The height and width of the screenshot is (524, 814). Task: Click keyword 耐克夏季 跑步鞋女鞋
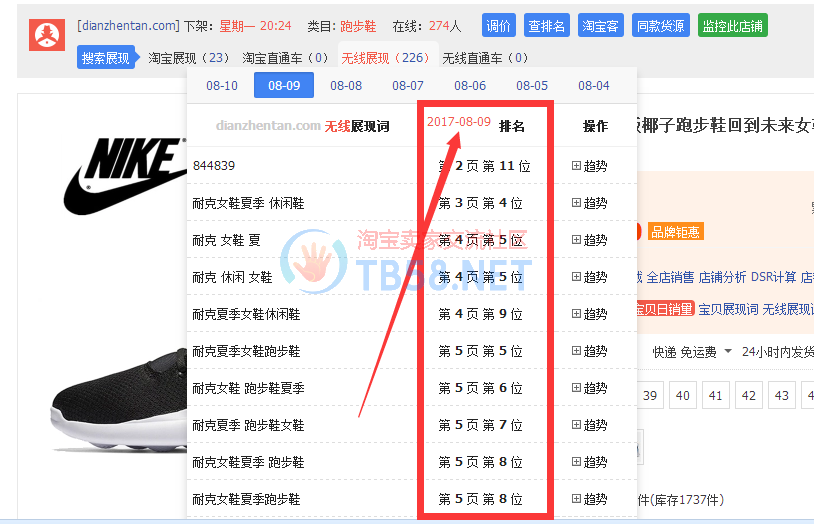coord(248,425)
